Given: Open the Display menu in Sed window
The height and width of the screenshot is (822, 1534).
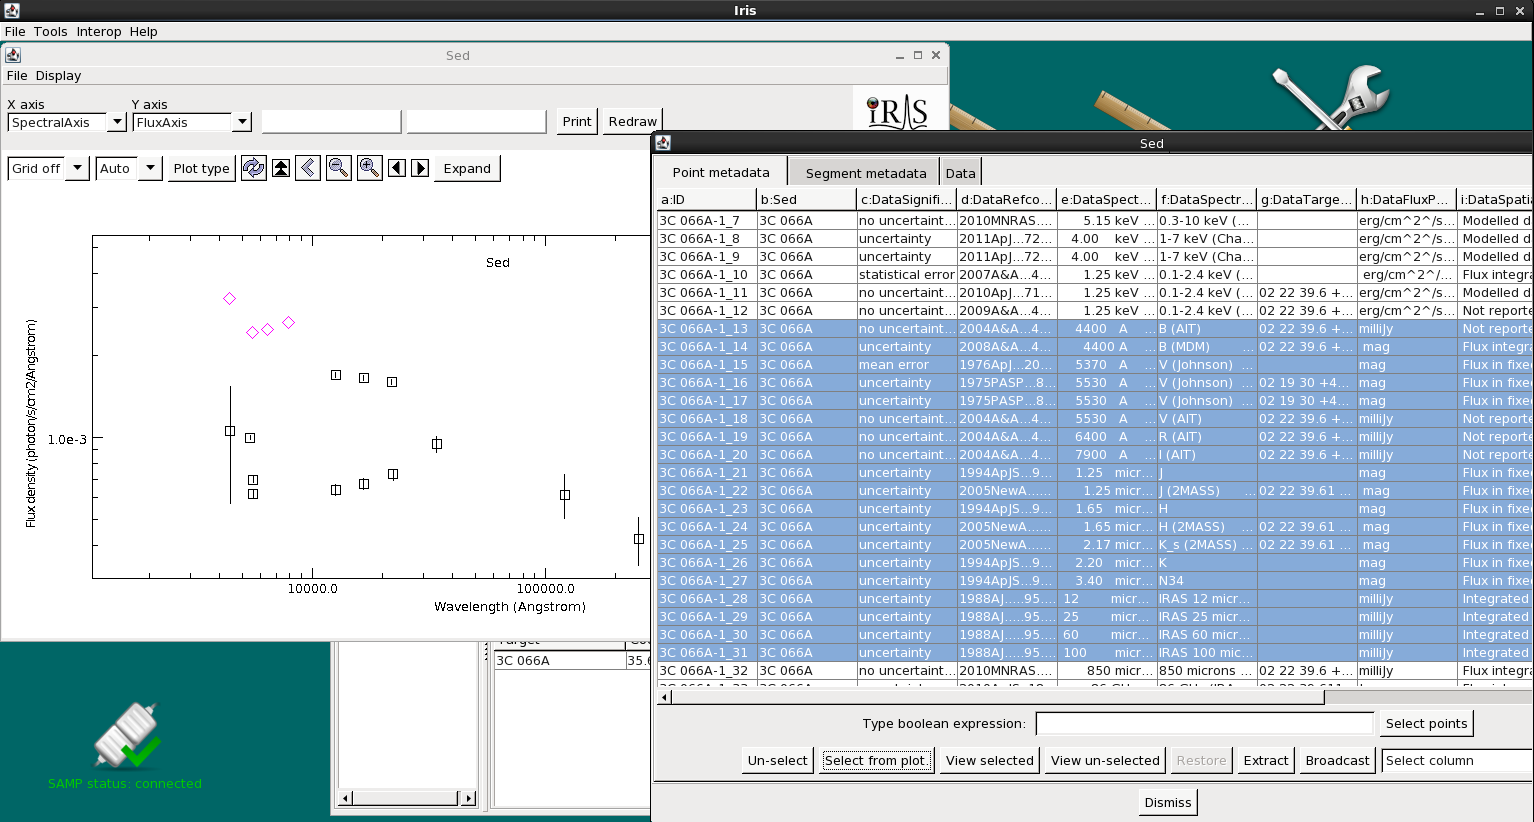Looking at the screenshot, I should [58, 75].
